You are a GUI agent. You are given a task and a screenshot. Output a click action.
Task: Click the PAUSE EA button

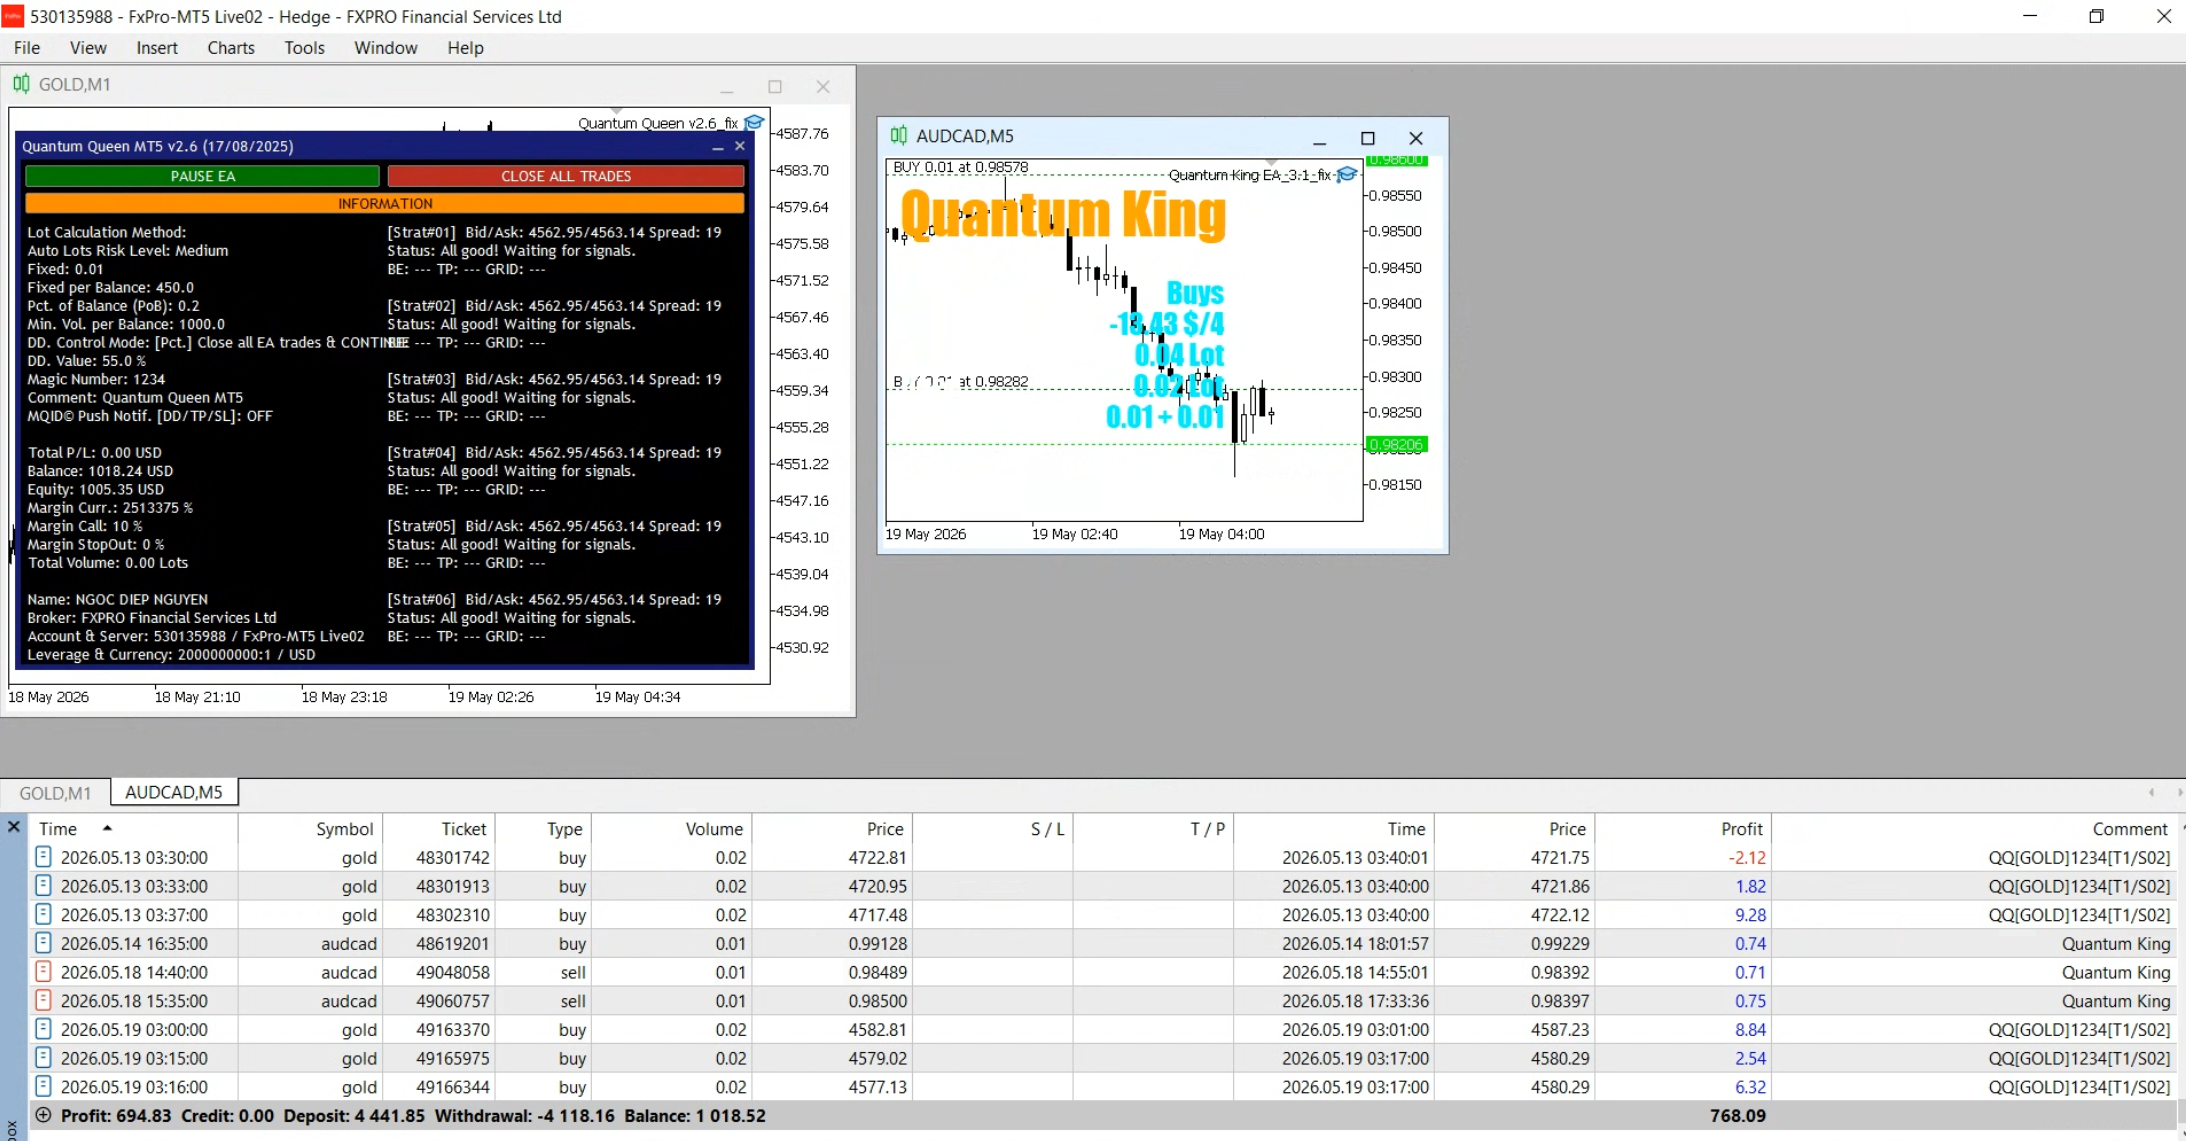203,176
